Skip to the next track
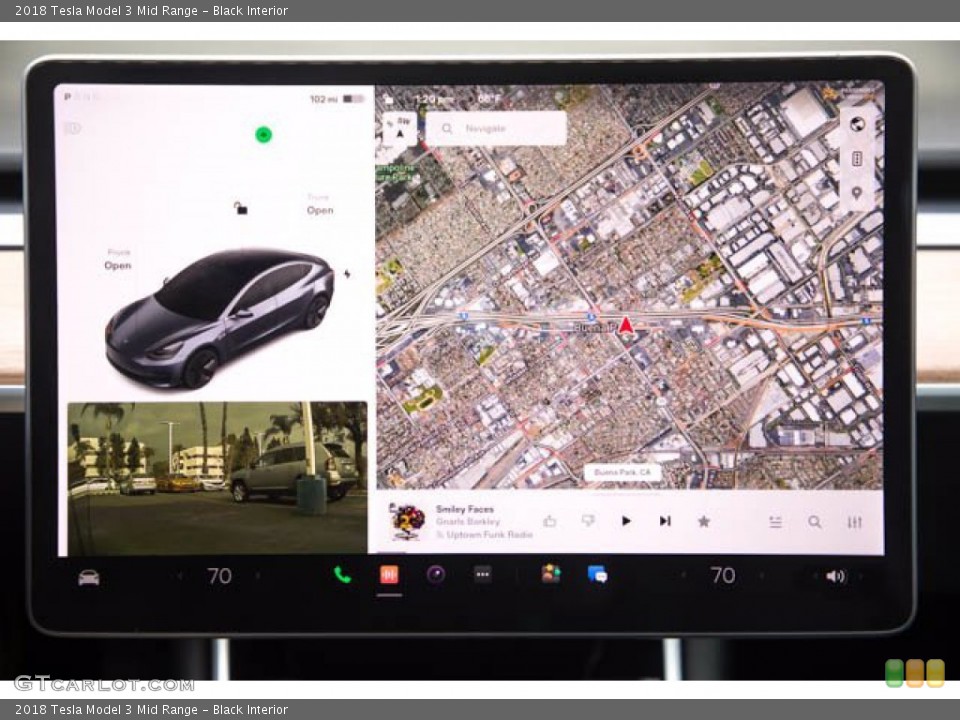 (665, 521)
